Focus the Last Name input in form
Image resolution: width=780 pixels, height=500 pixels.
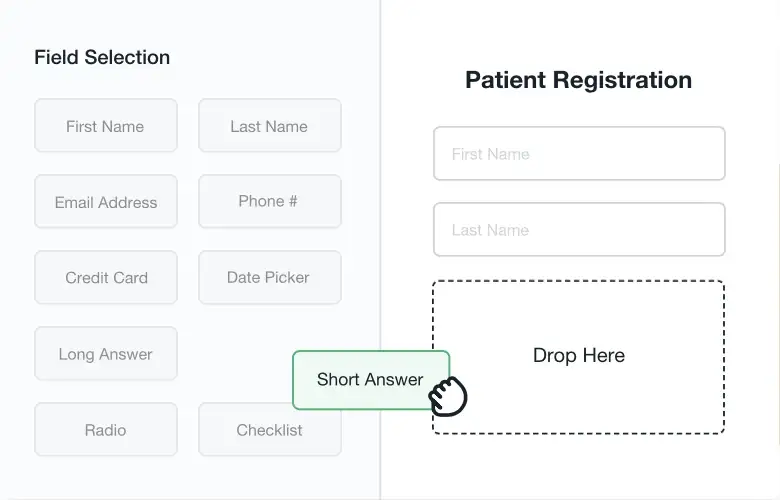(579, 229)
